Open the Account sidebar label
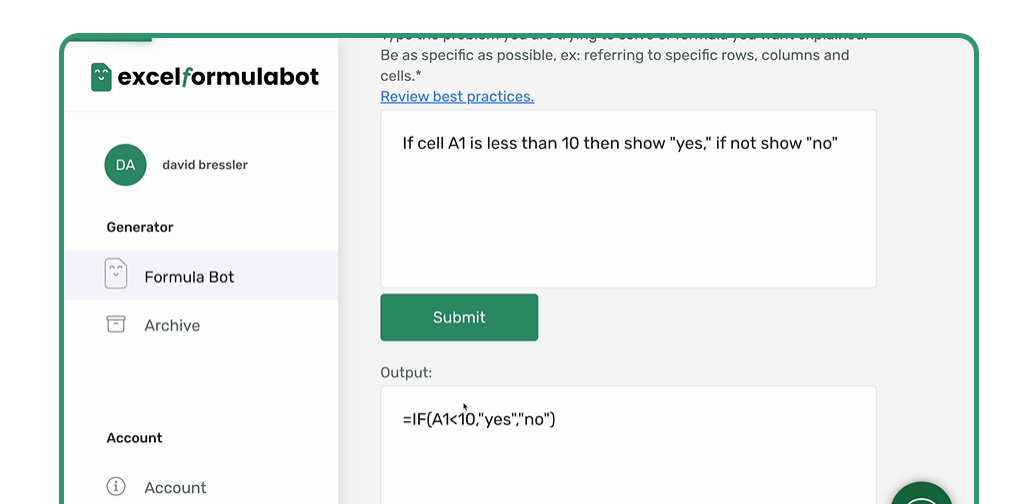The image size is (1036, 504). [x=175, y=488]
